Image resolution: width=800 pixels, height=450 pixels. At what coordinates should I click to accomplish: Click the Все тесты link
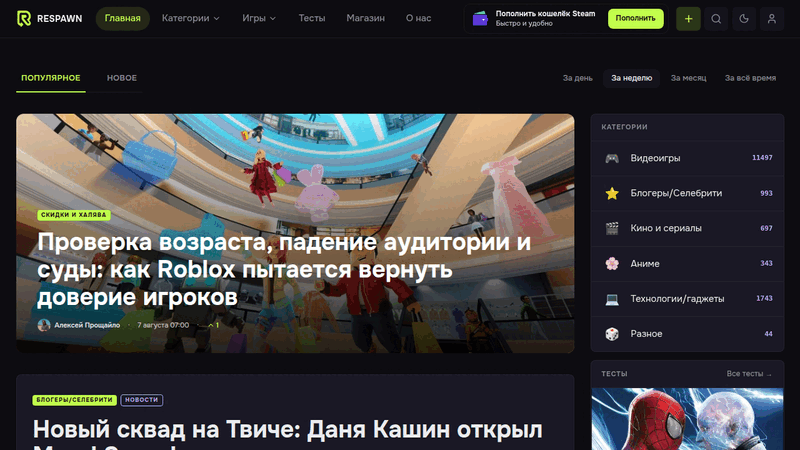point(748,374)
